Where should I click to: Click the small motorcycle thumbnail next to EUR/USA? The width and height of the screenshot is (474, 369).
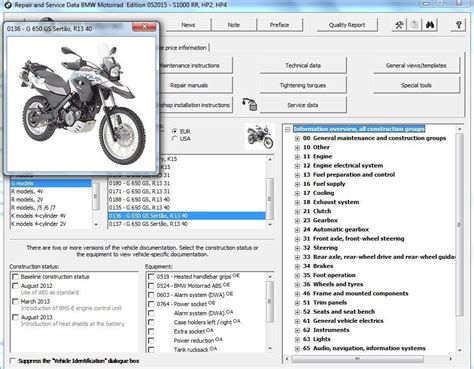pos(260,137)
